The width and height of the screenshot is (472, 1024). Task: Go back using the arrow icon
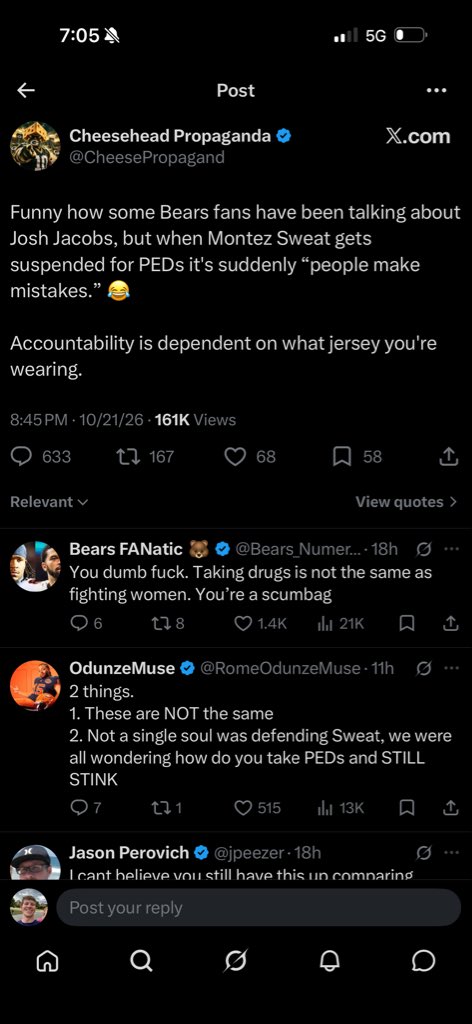25,90
